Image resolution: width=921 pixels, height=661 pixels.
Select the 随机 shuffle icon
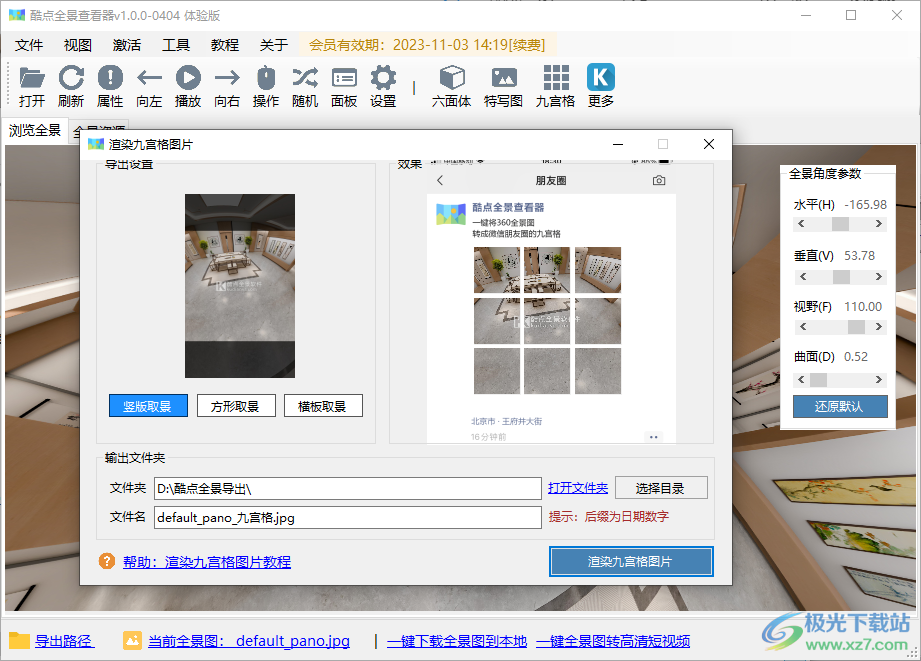pos(305,78)
